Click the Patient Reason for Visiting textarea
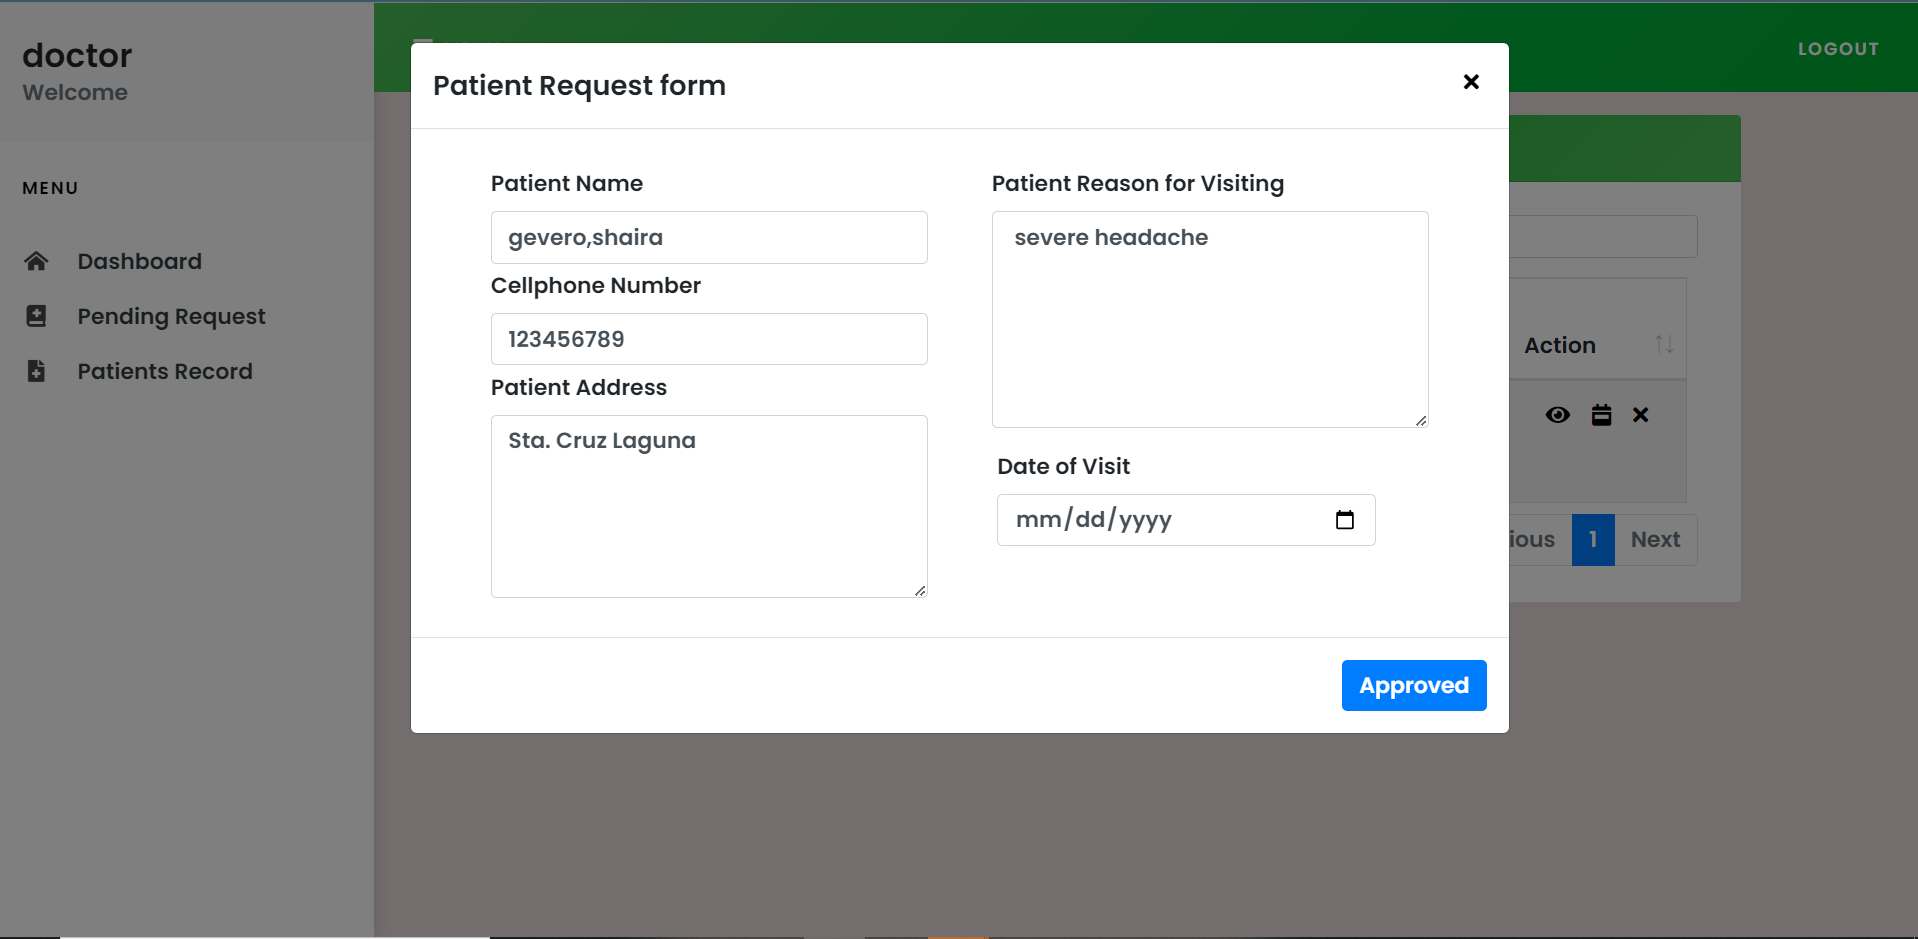The image size is (1918, 939). pyautogui.click(x=1209, y=319)
